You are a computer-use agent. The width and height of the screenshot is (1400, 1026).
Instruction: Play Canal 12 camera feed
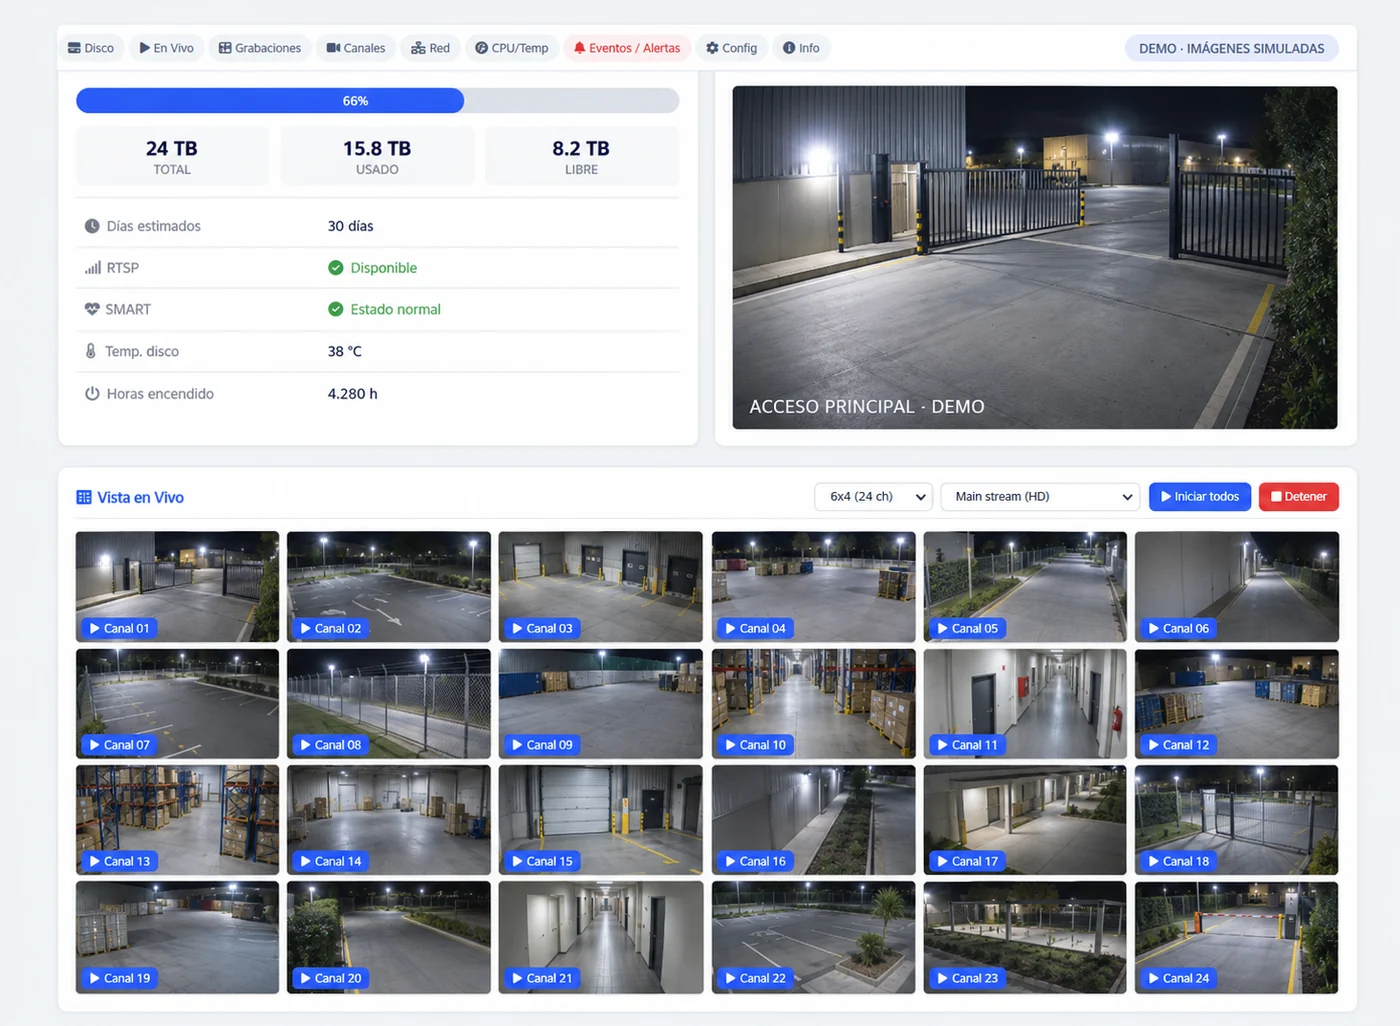[1178, 745]
